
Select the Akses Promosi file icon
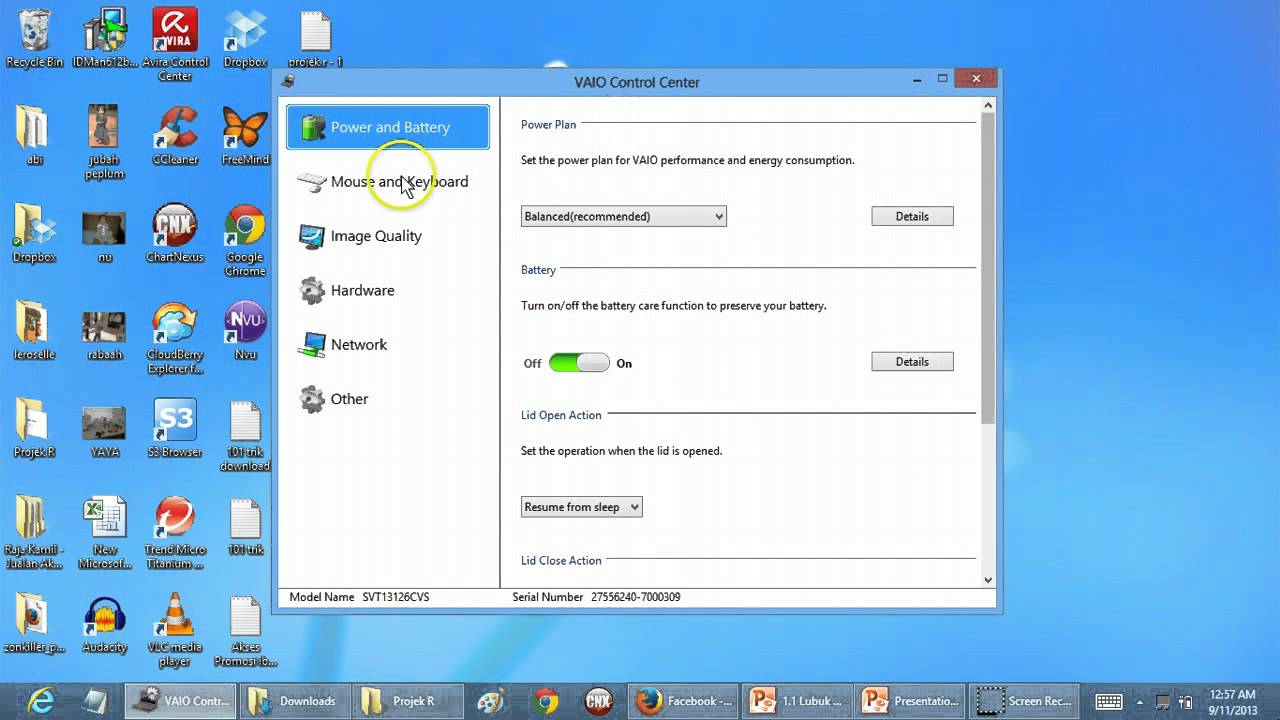(245, 630)
